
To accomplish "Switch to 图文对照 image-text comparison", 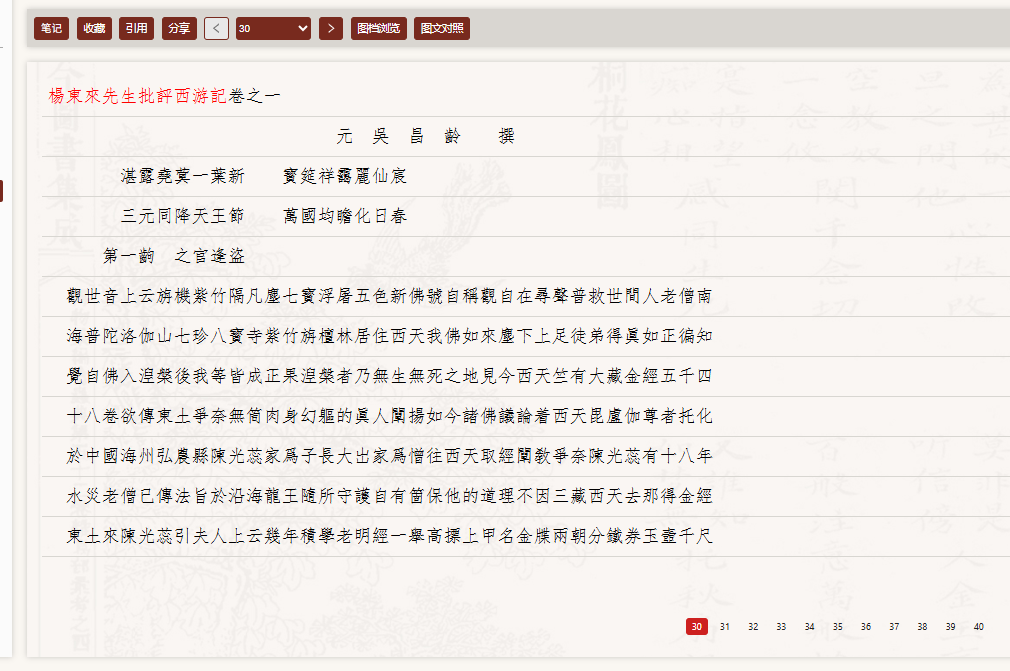I will (442, 28).
